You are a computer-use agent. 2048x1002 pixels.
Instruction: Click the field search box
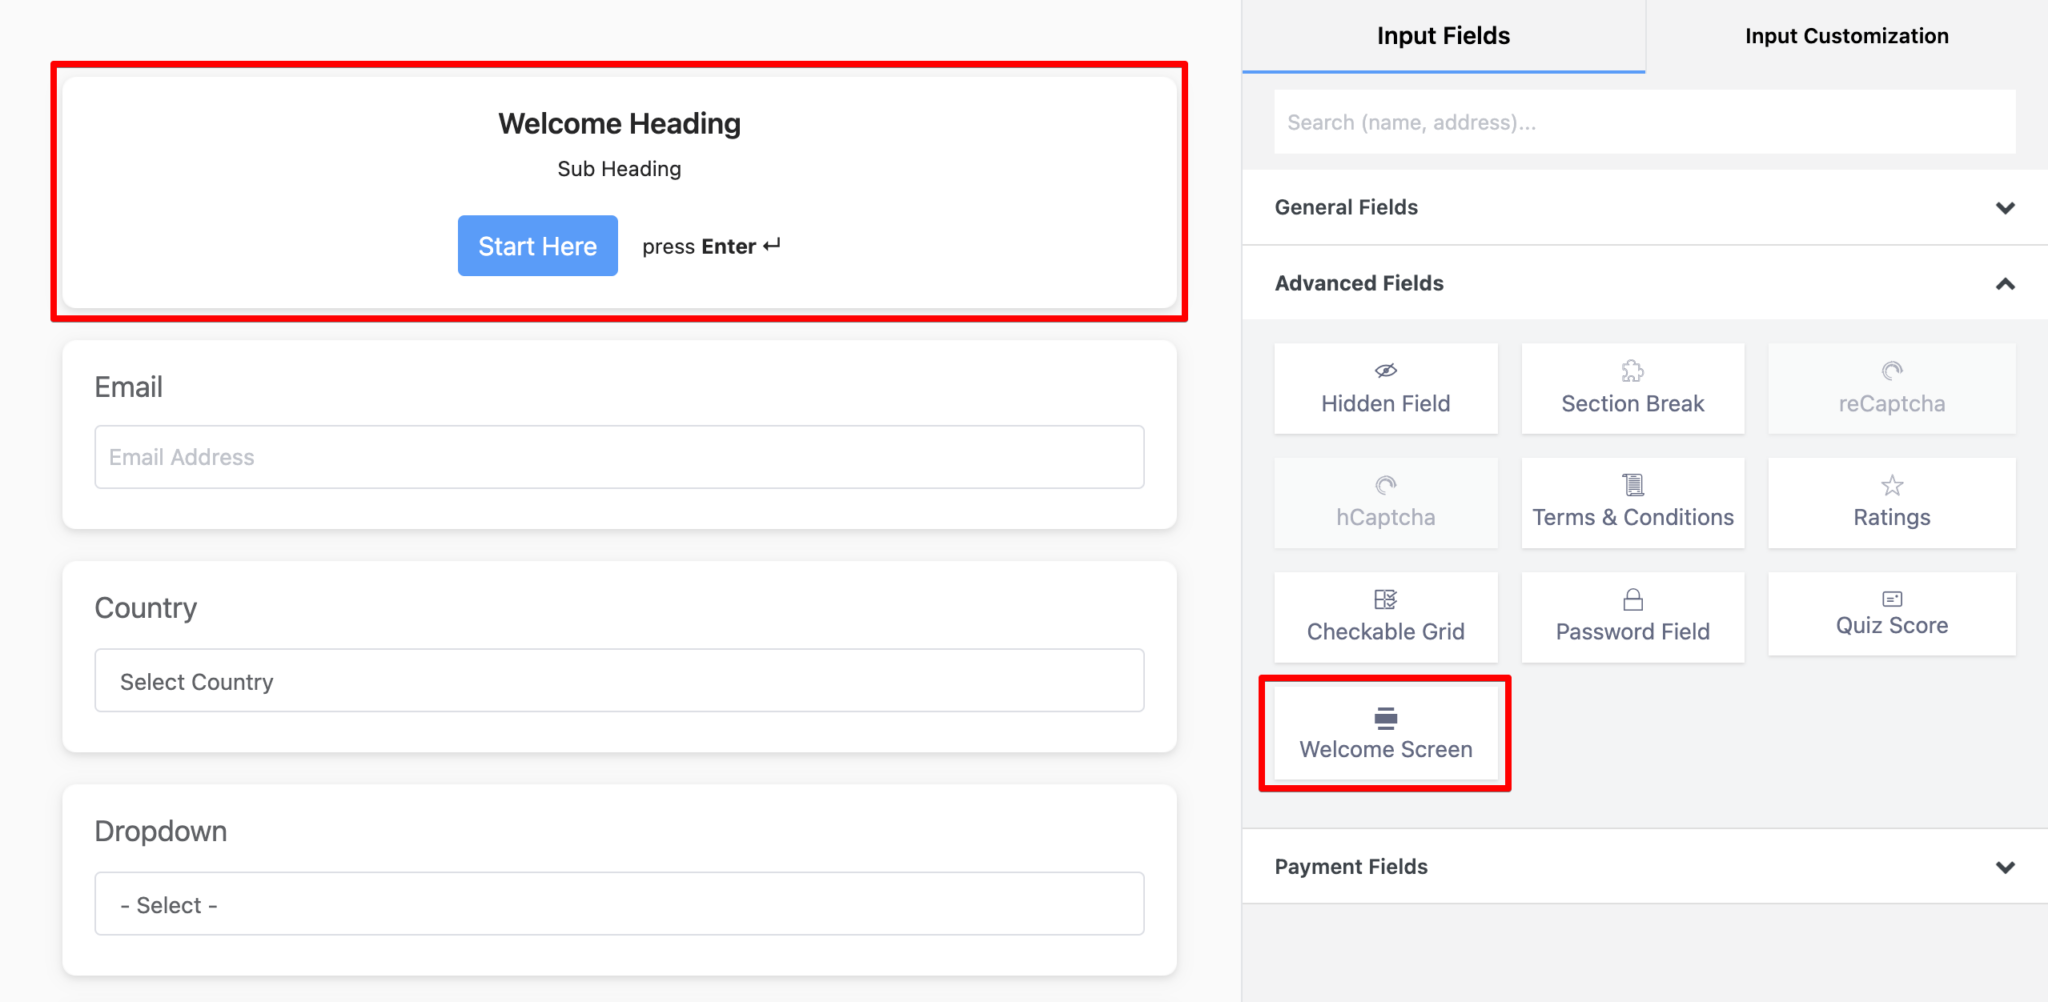1643,121
